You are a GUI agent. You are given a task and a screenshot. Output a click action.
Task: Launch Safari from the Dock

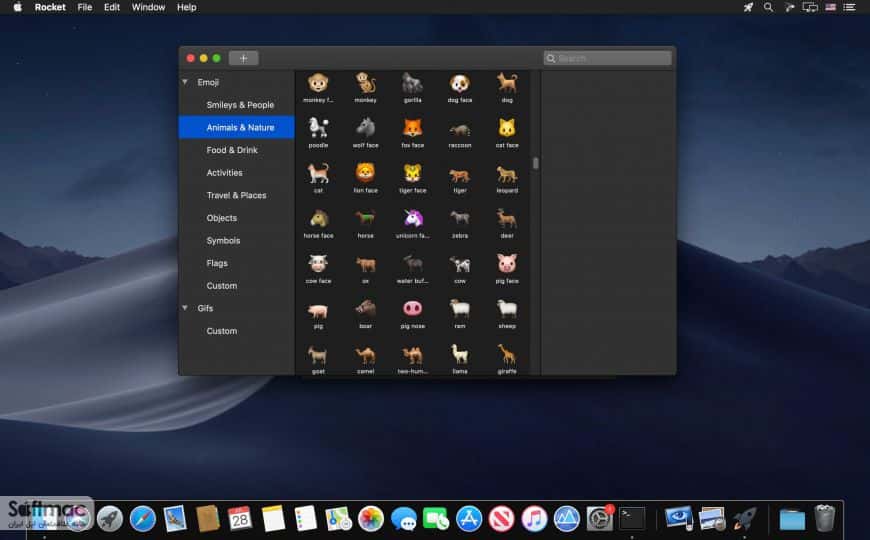pyautogui.click(x=143, y=519)
